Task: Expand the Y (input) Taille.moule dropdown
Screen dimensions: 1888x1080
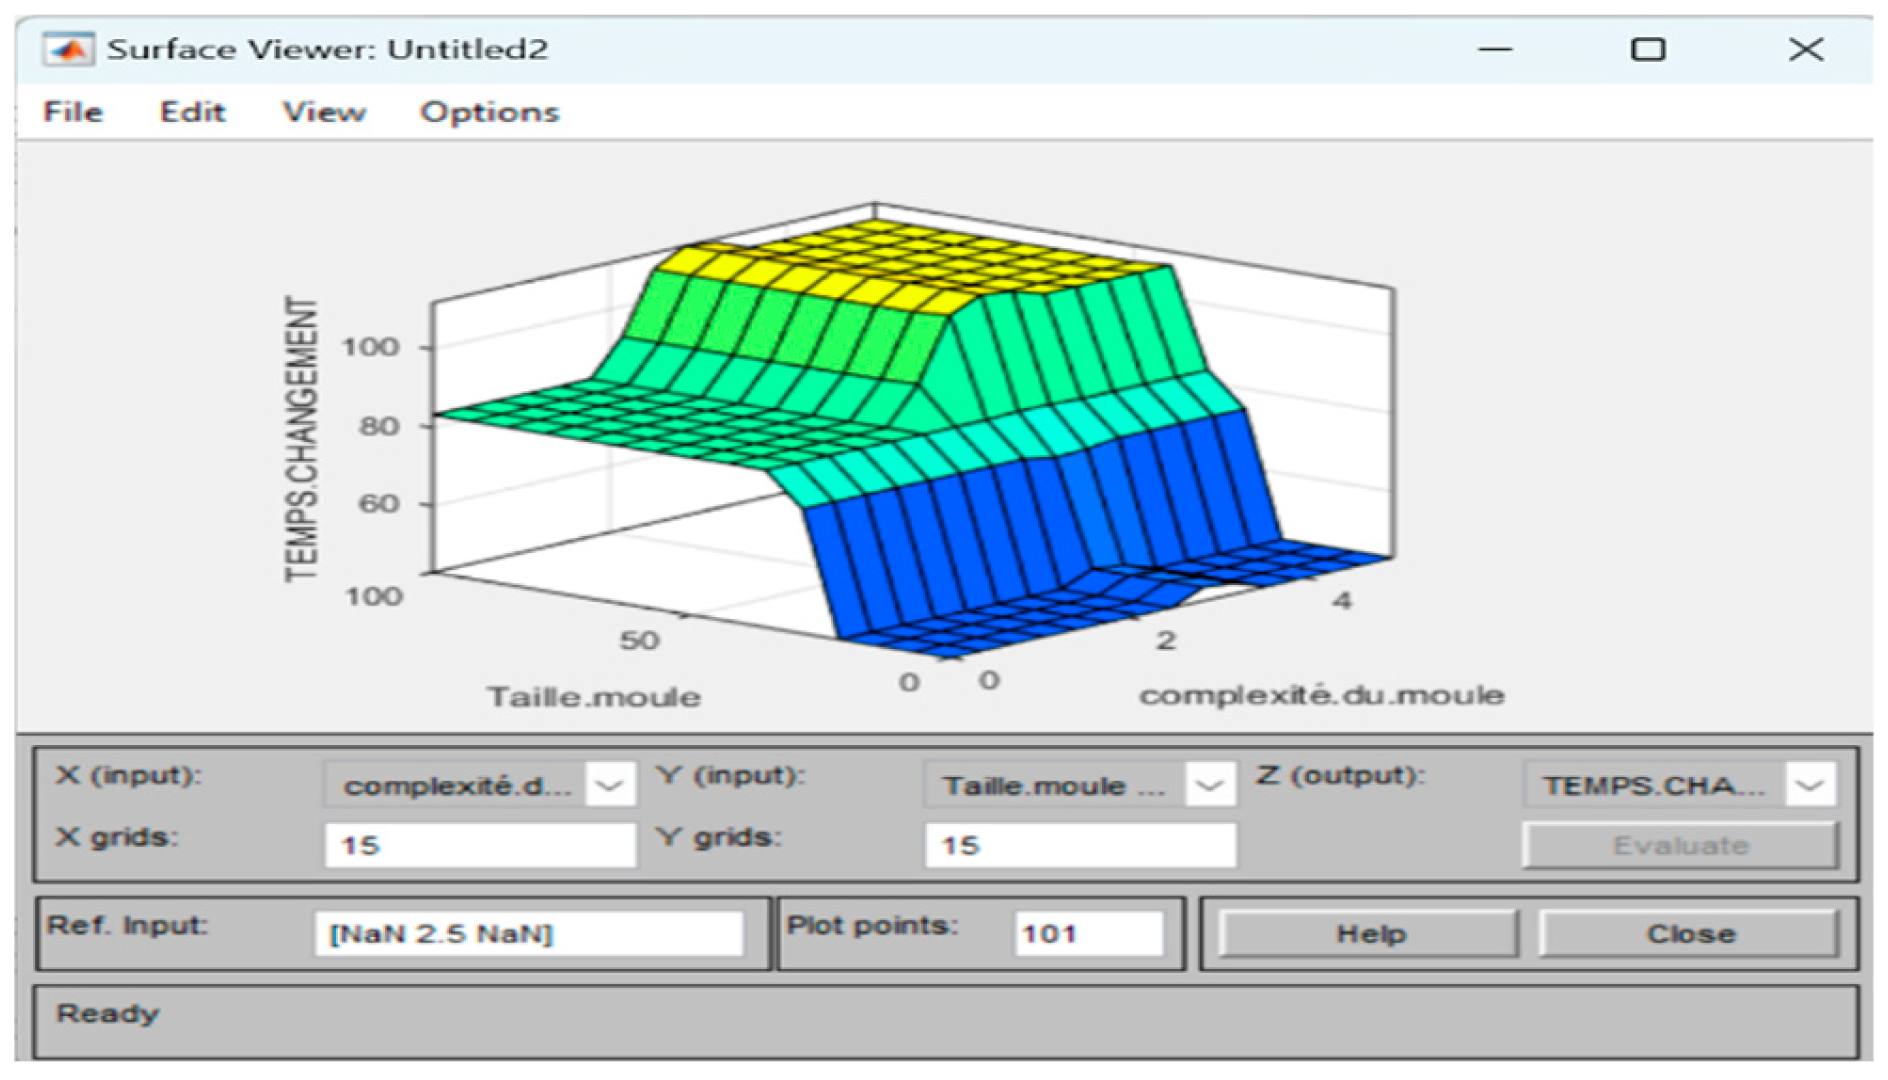Action: [x=1209, y=786]
